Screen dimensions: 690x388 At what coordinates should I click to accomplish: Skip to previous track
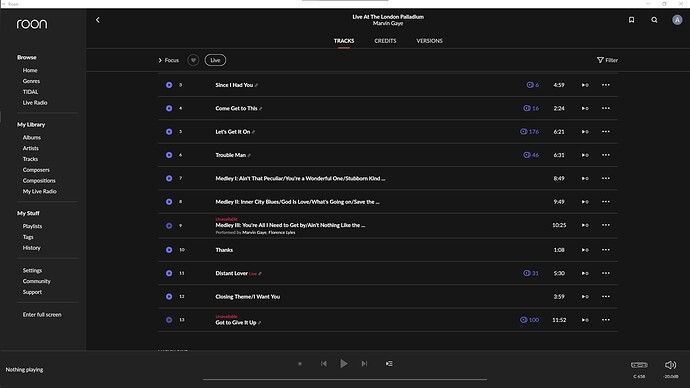323,363
